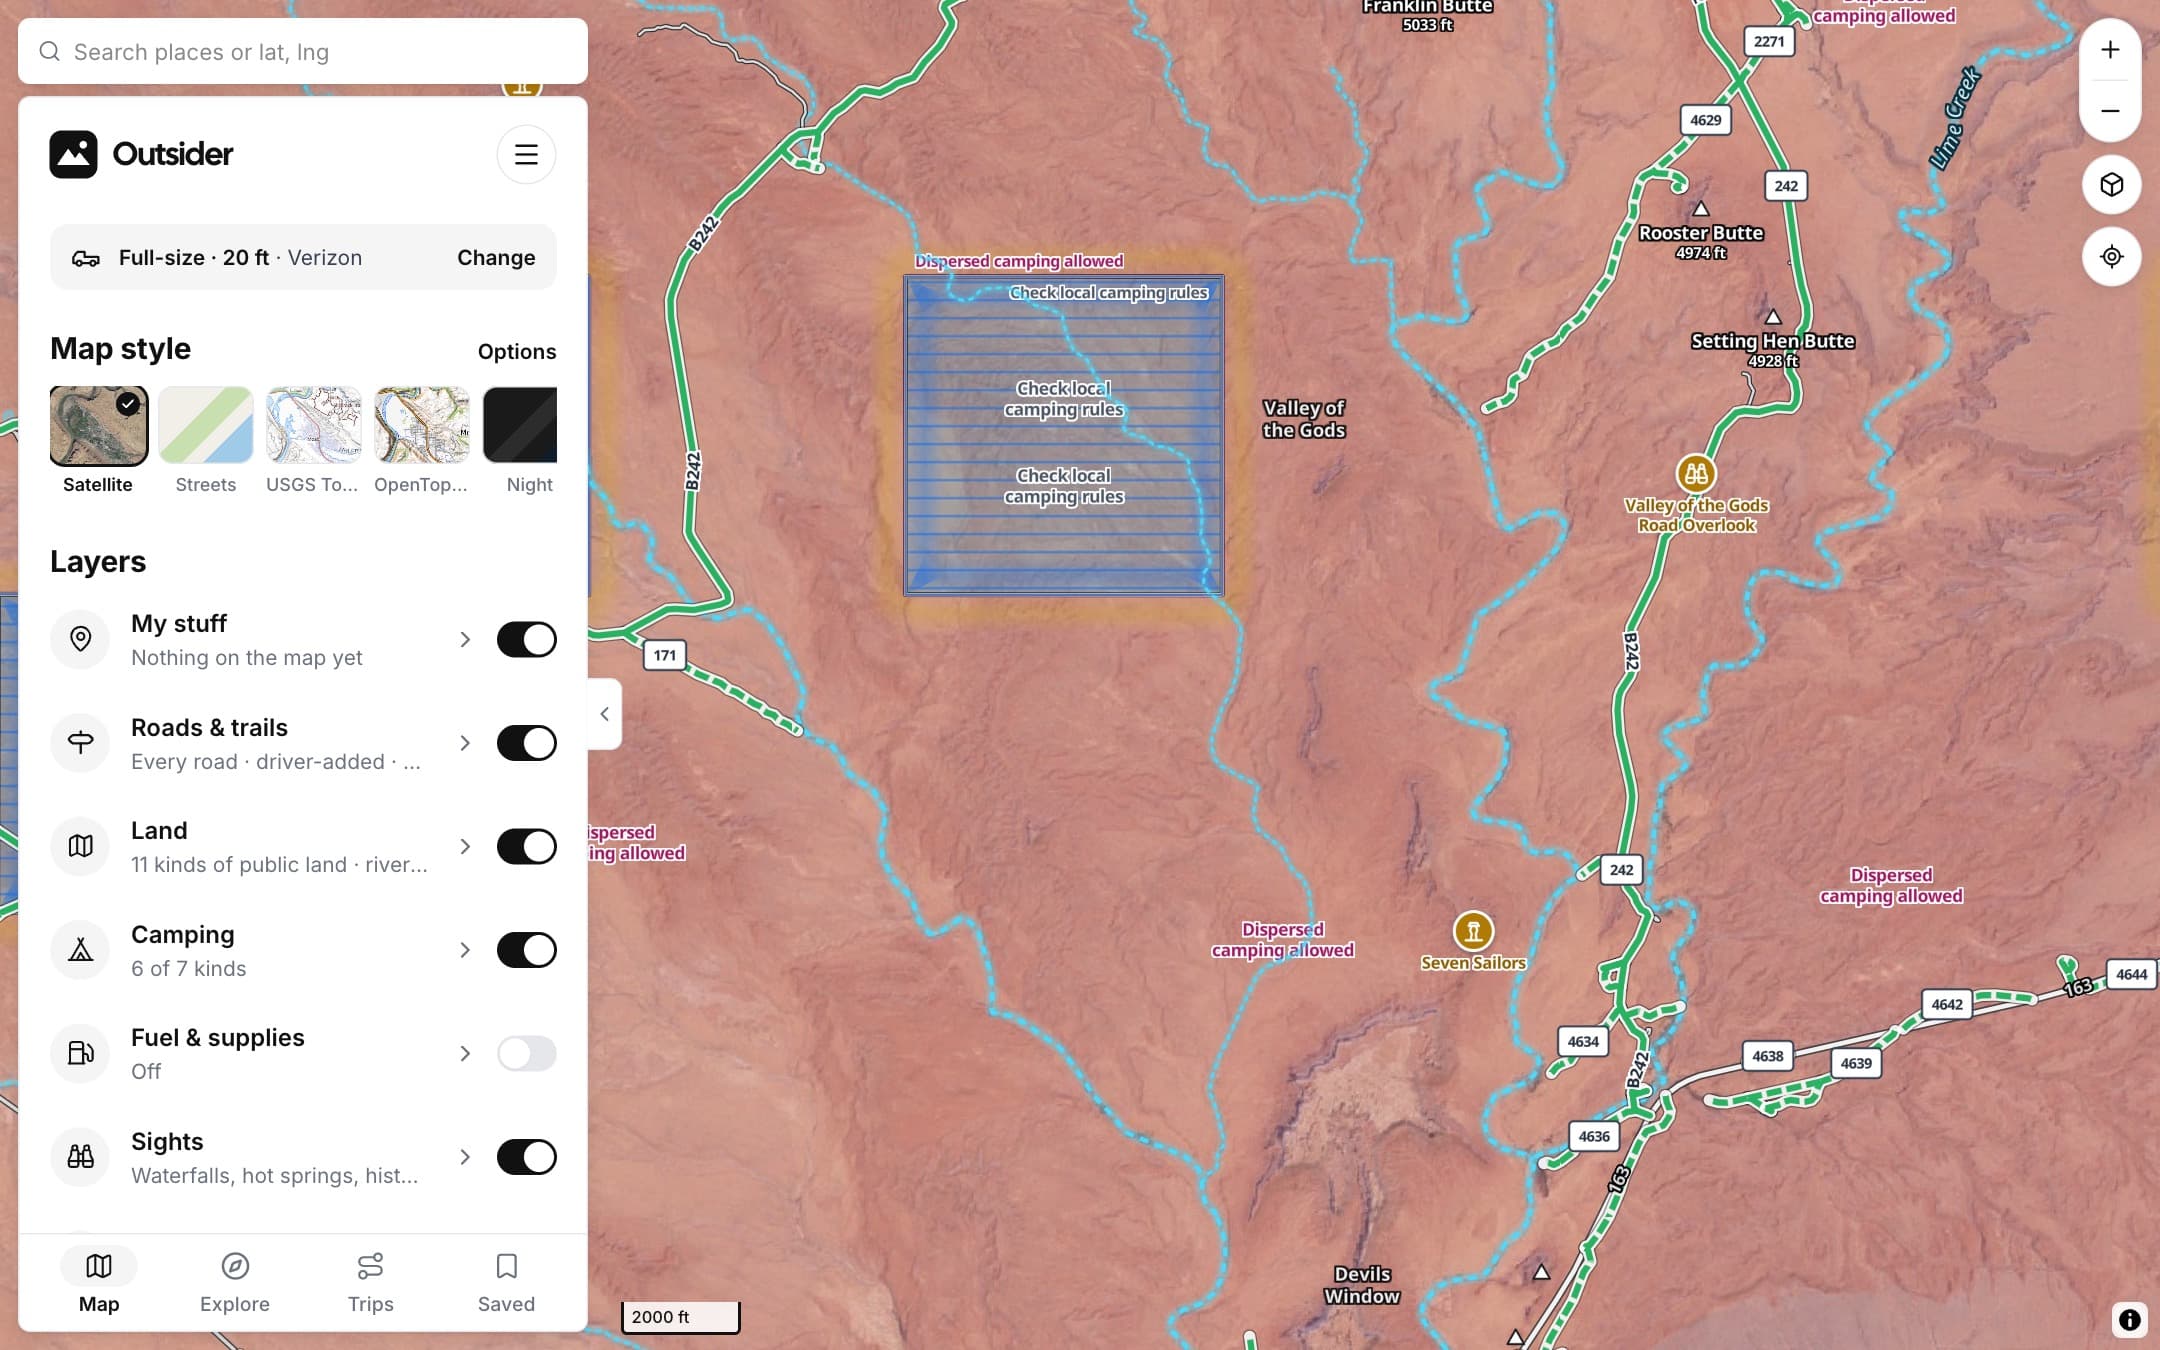Turn off the My stuff layer toggle
2160x1350 pixels.
tap(526, 639)
